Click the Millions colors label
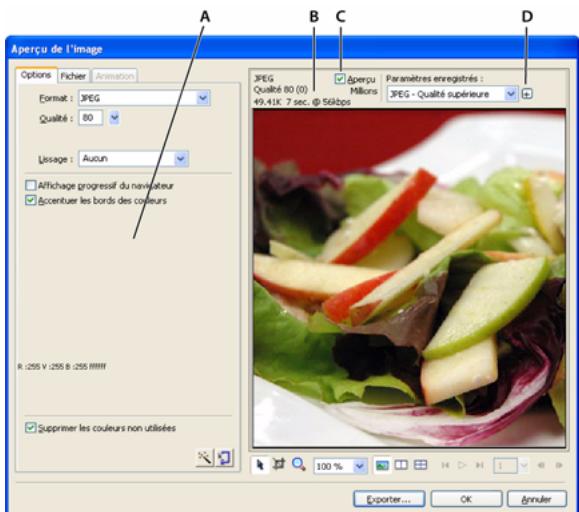This screenshot has height=512, width=579. click(x=364, y=91)
